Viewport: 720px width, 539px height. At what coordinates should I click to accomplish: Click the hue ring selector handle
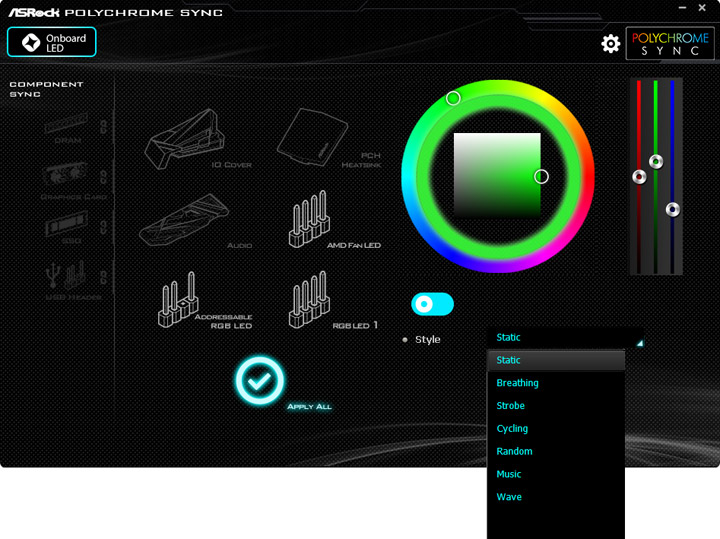(453, 98)
